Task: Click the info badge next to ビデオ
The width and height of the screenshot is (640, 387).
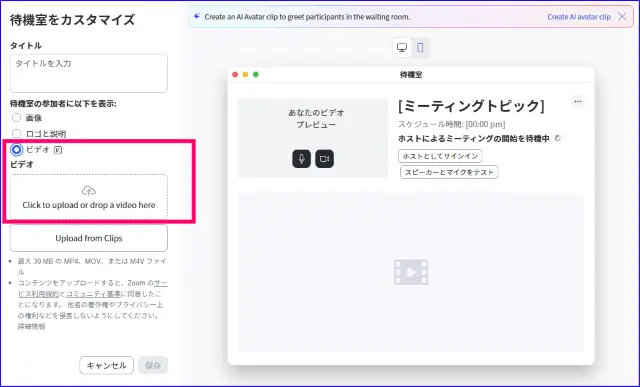Action: pos(58,150)
